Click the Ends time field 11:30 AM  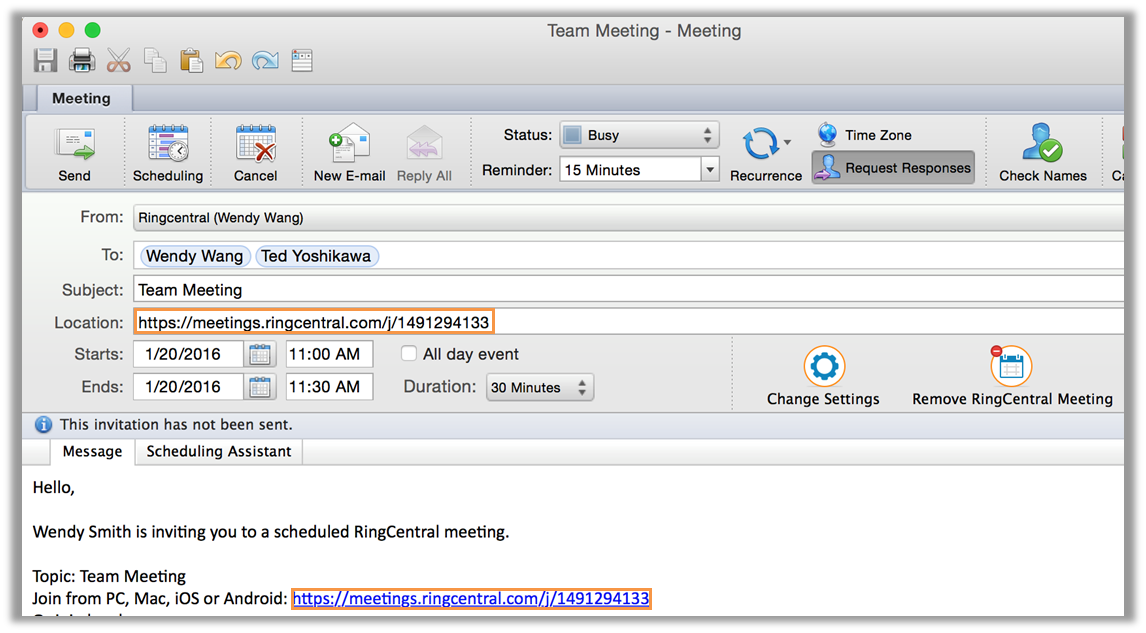coord(329,387)
